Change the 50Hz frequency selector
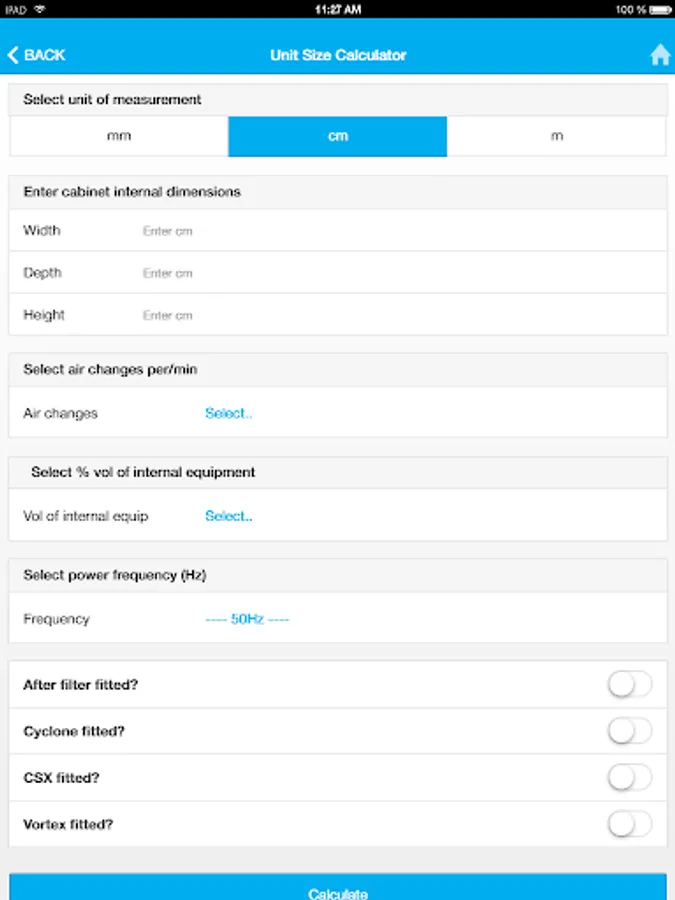The image size is (675, 900). [247, 619]
